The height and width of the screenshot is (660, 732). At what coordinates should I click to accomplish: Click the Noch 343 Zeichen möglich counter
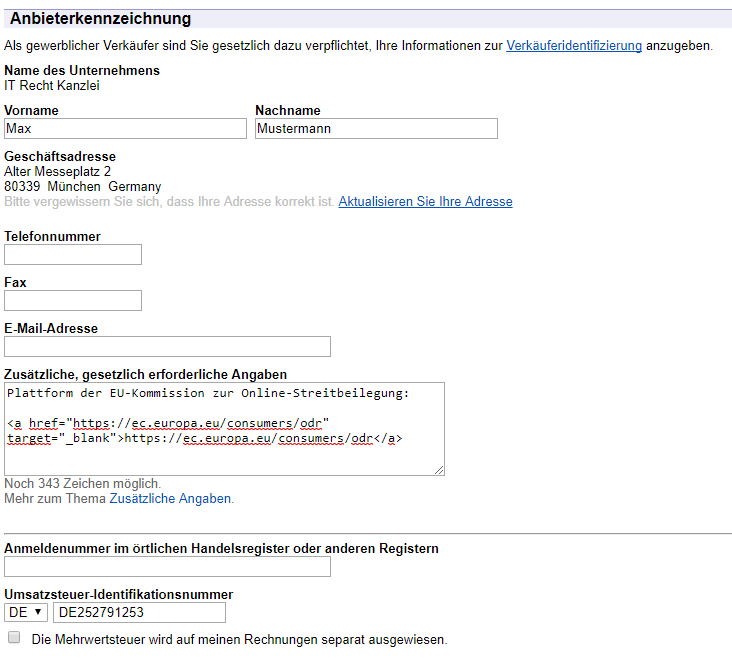point(82,483)
